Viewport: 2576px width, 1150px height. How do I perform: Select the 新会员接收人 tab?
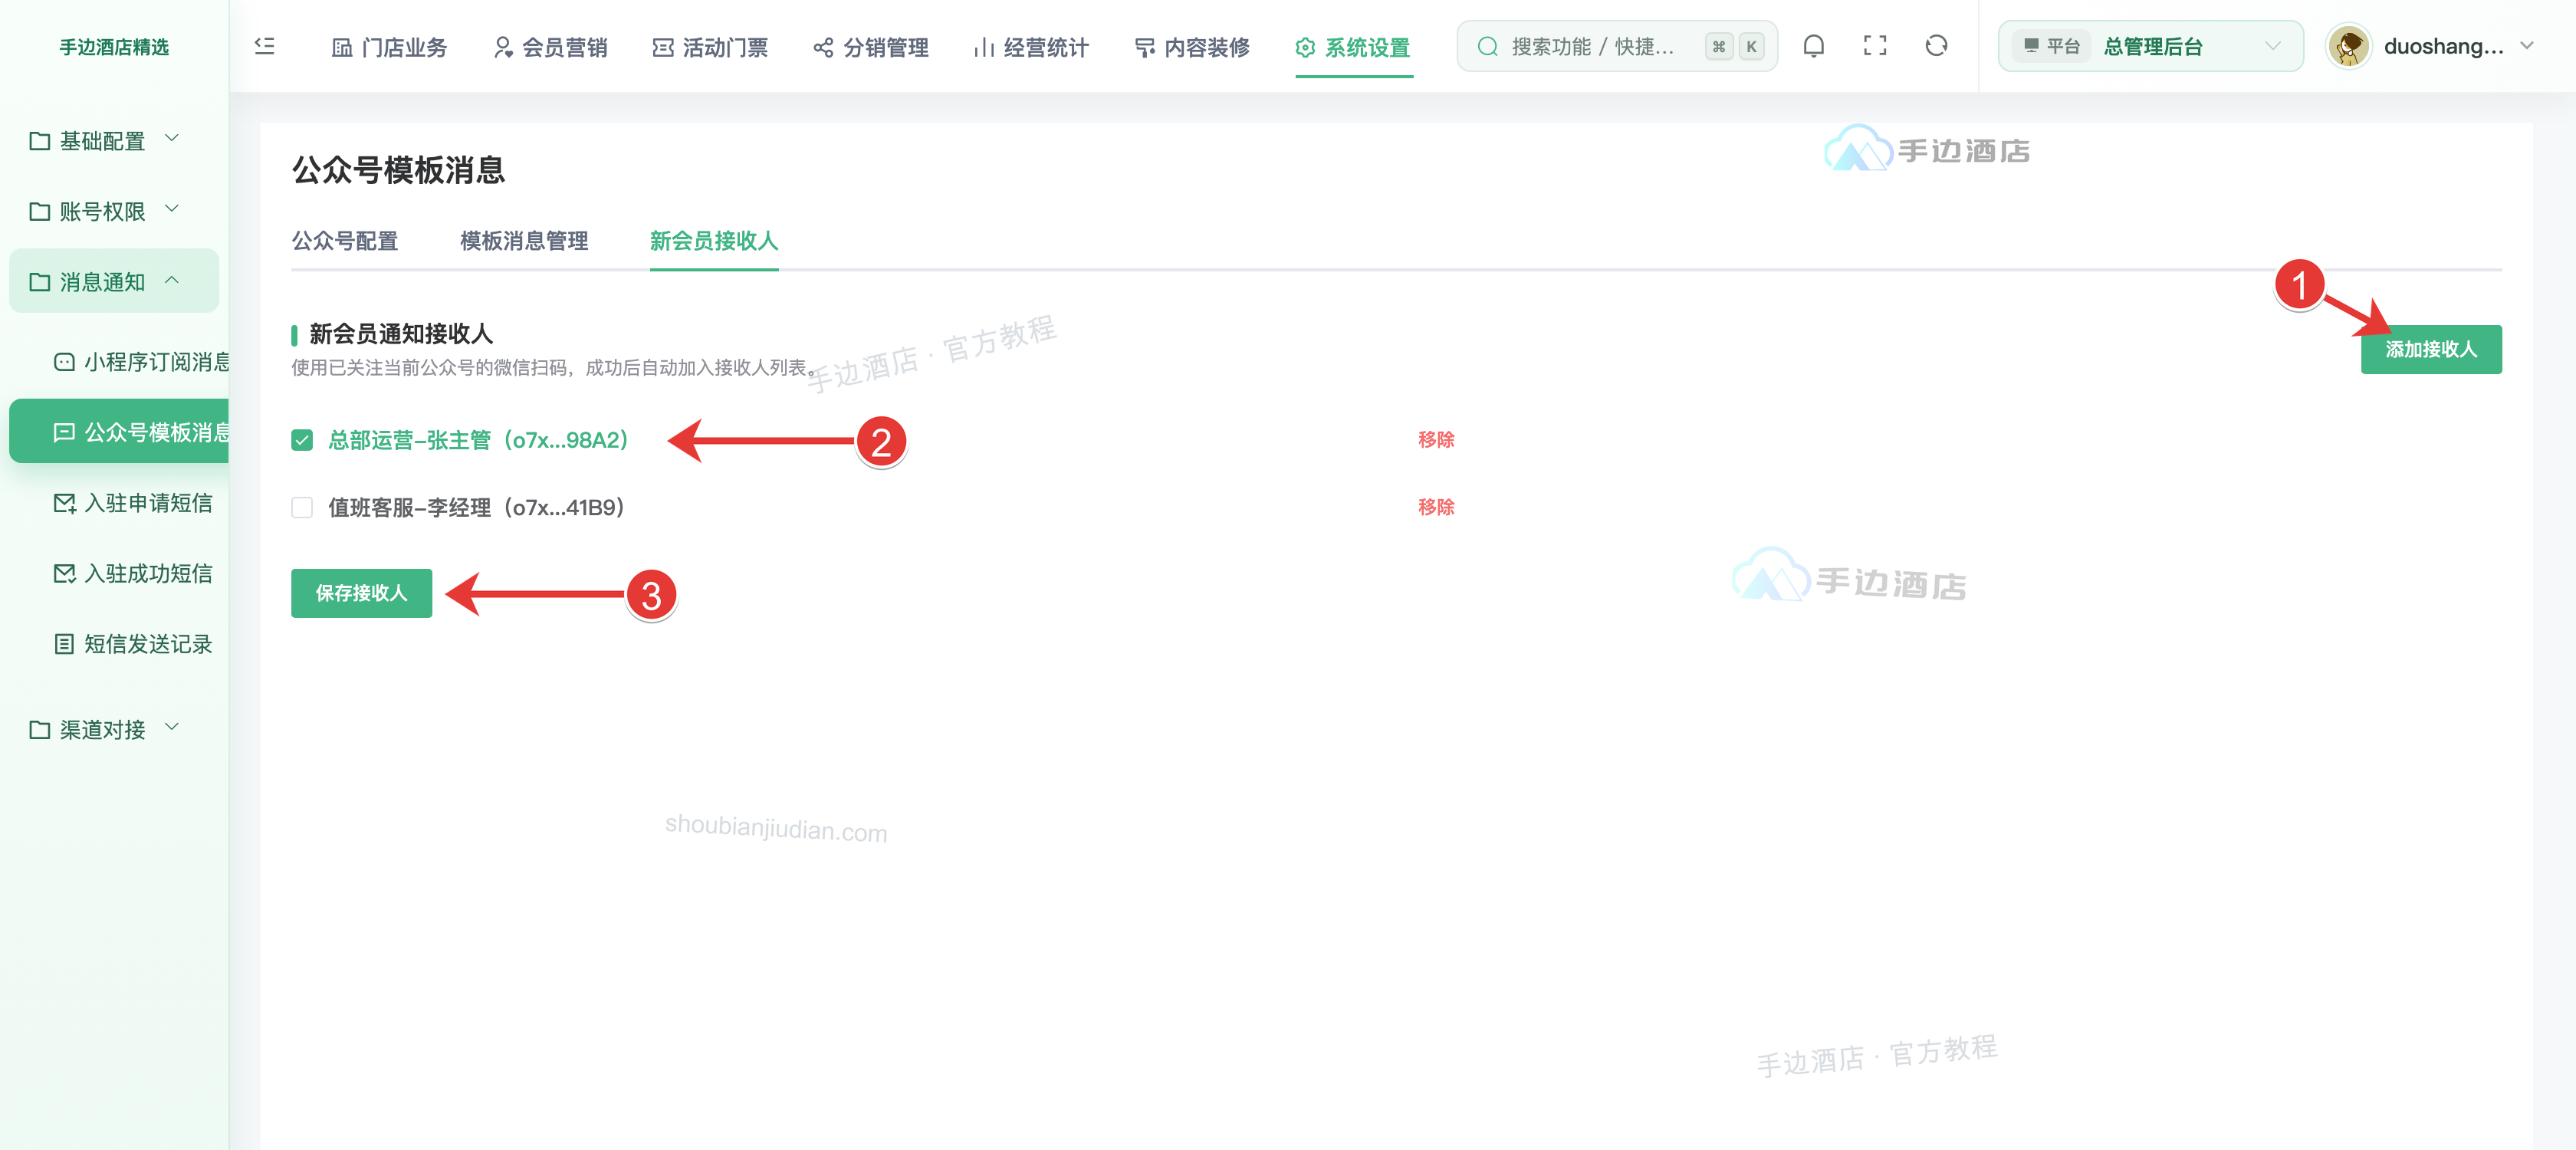(x=714, y=241)
